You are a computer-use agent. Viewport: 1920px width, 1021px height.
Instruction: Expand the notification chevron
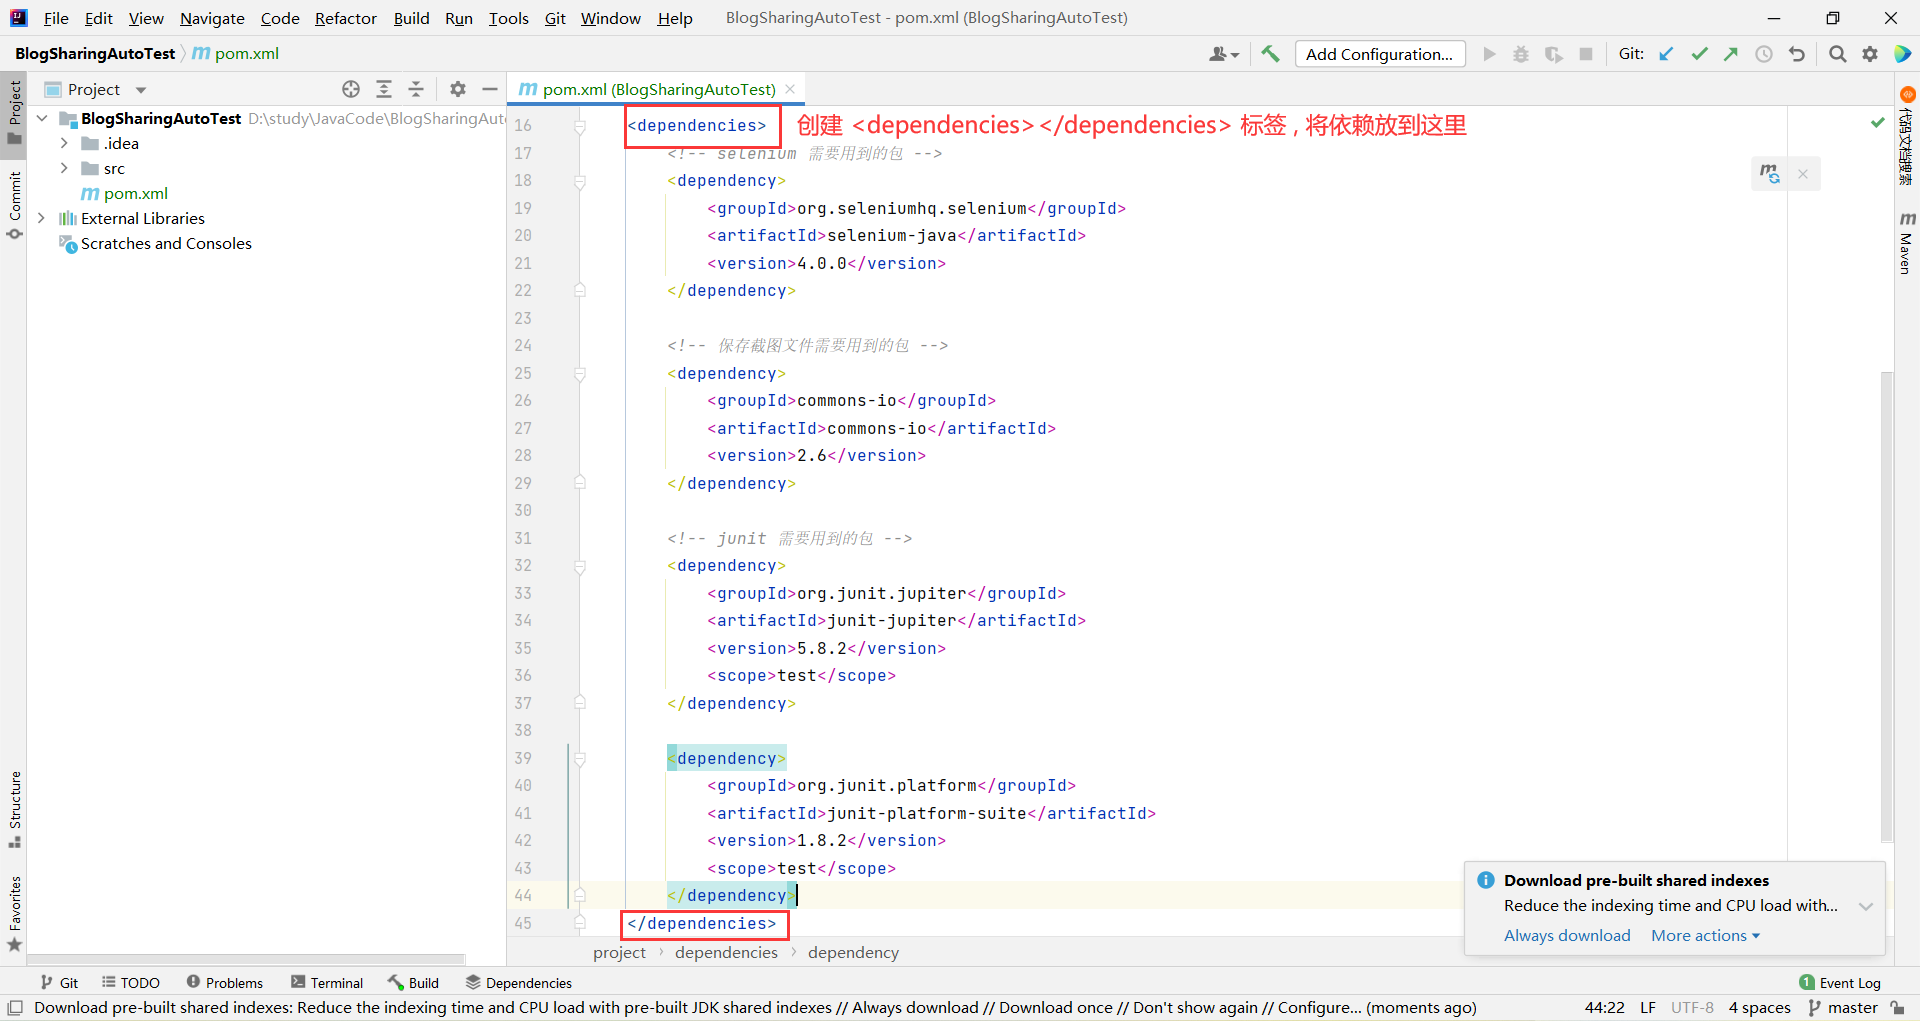1866,906
